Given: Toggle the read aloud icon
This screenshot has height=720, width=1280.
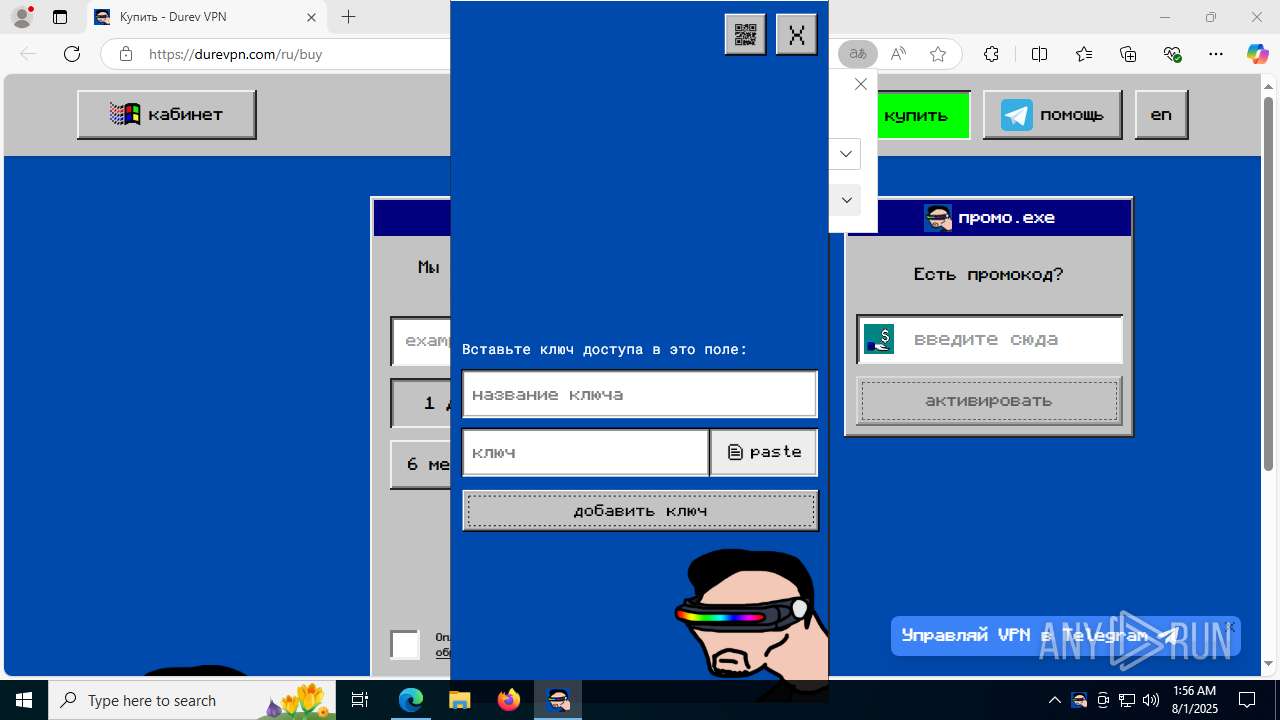Looking at the screenshot, I should click(x=898, y=54).
